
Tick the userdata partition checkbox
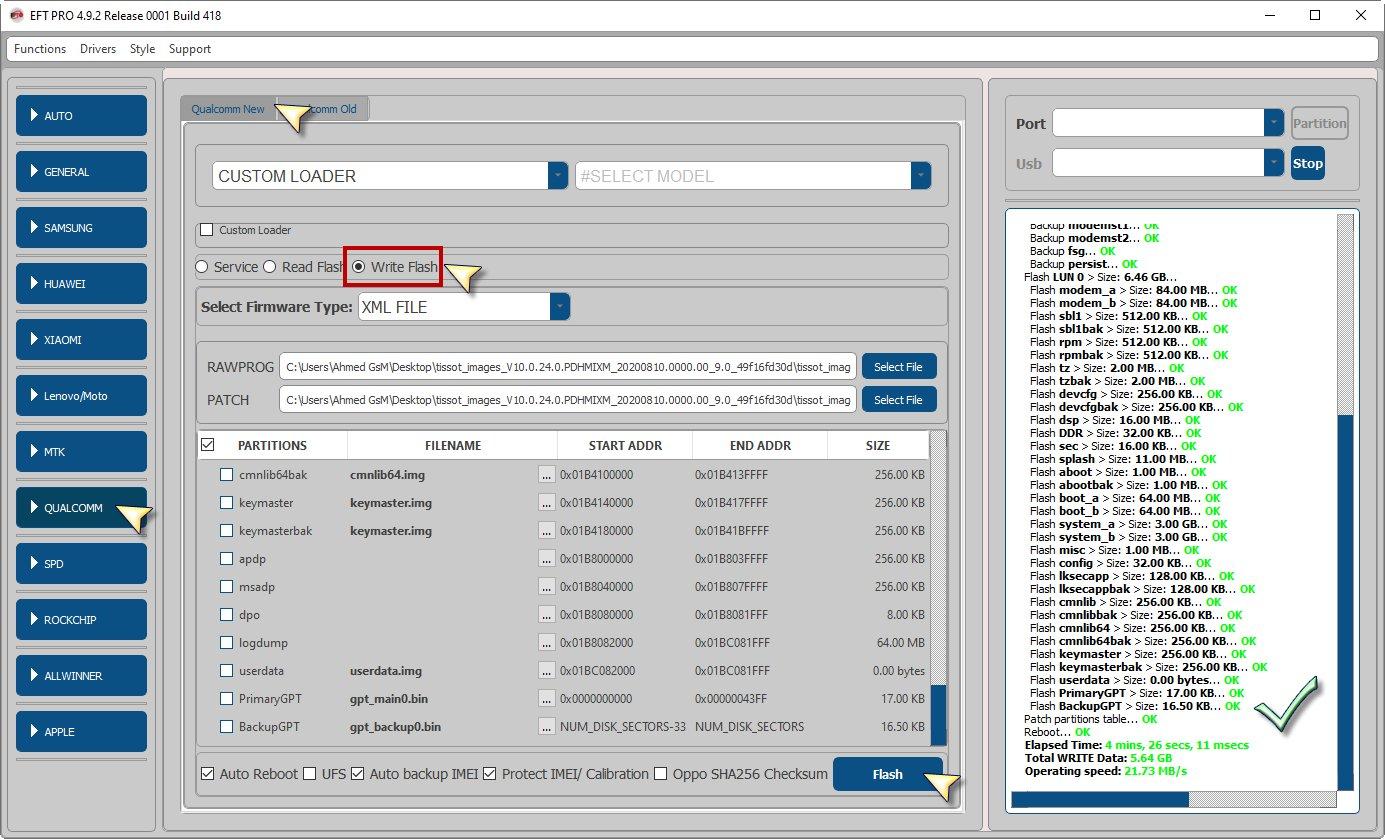tap(227, 671)
